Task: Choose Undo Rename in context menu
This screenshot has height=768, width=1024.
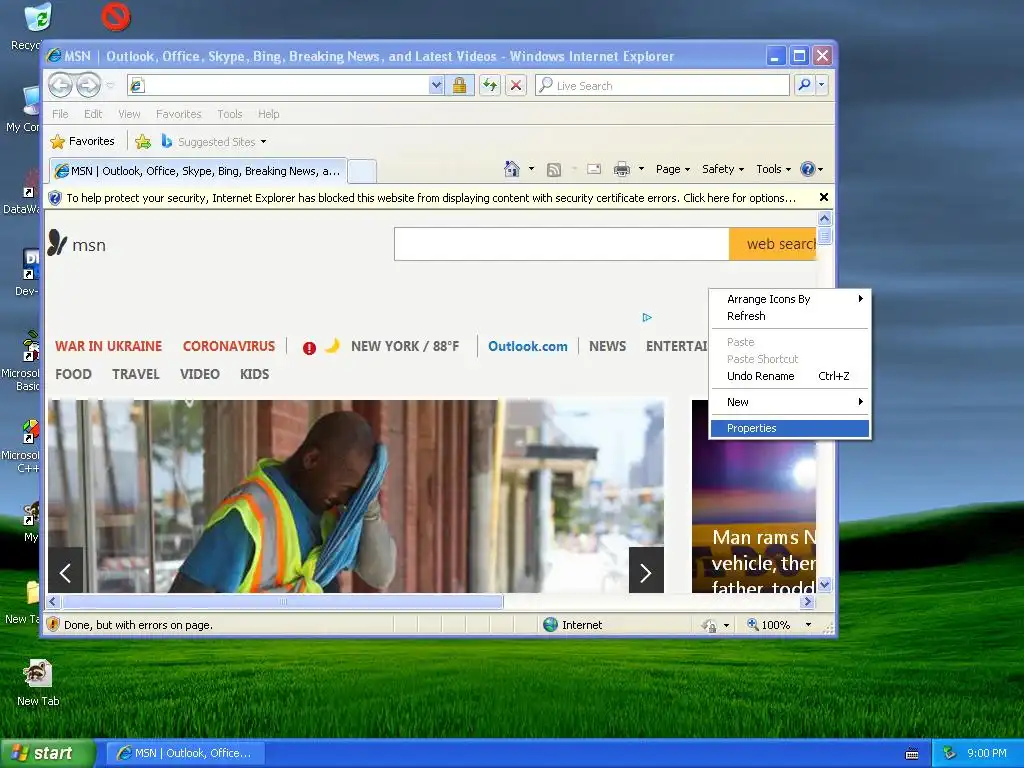Action: [x=790, y=376]
